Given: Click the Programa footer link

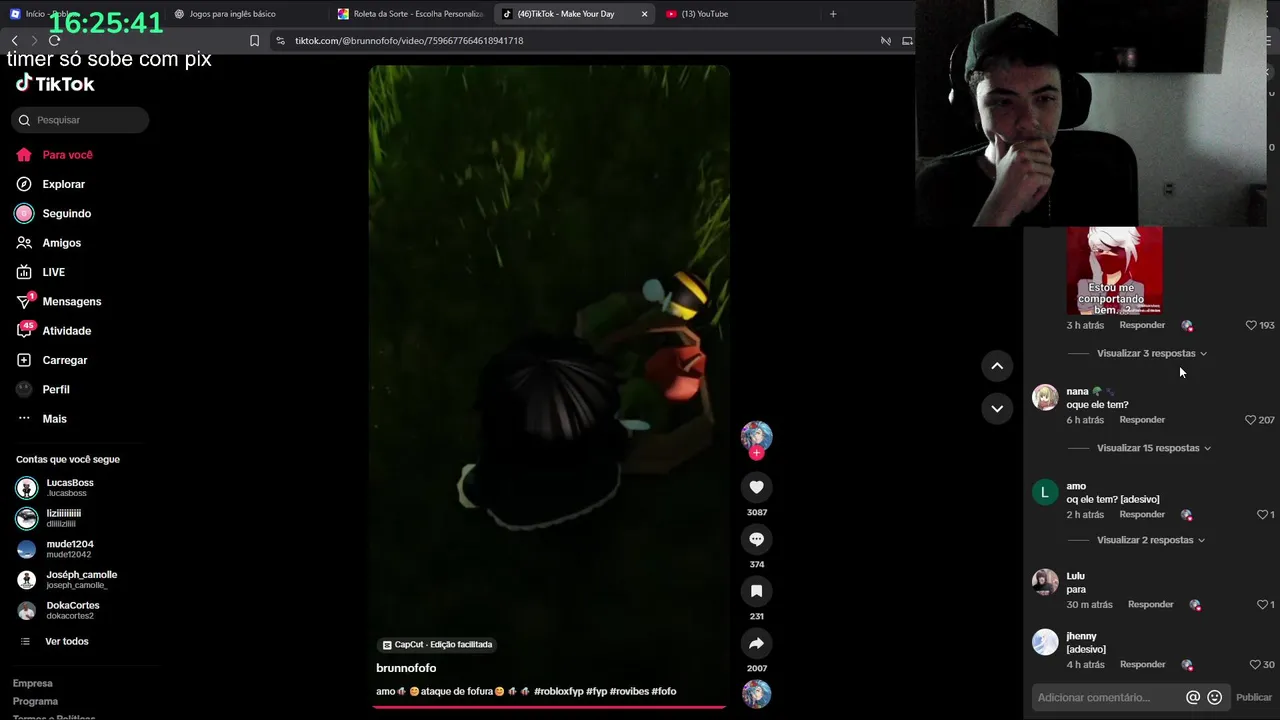Looking at the screenshot, I should (35, 701).
